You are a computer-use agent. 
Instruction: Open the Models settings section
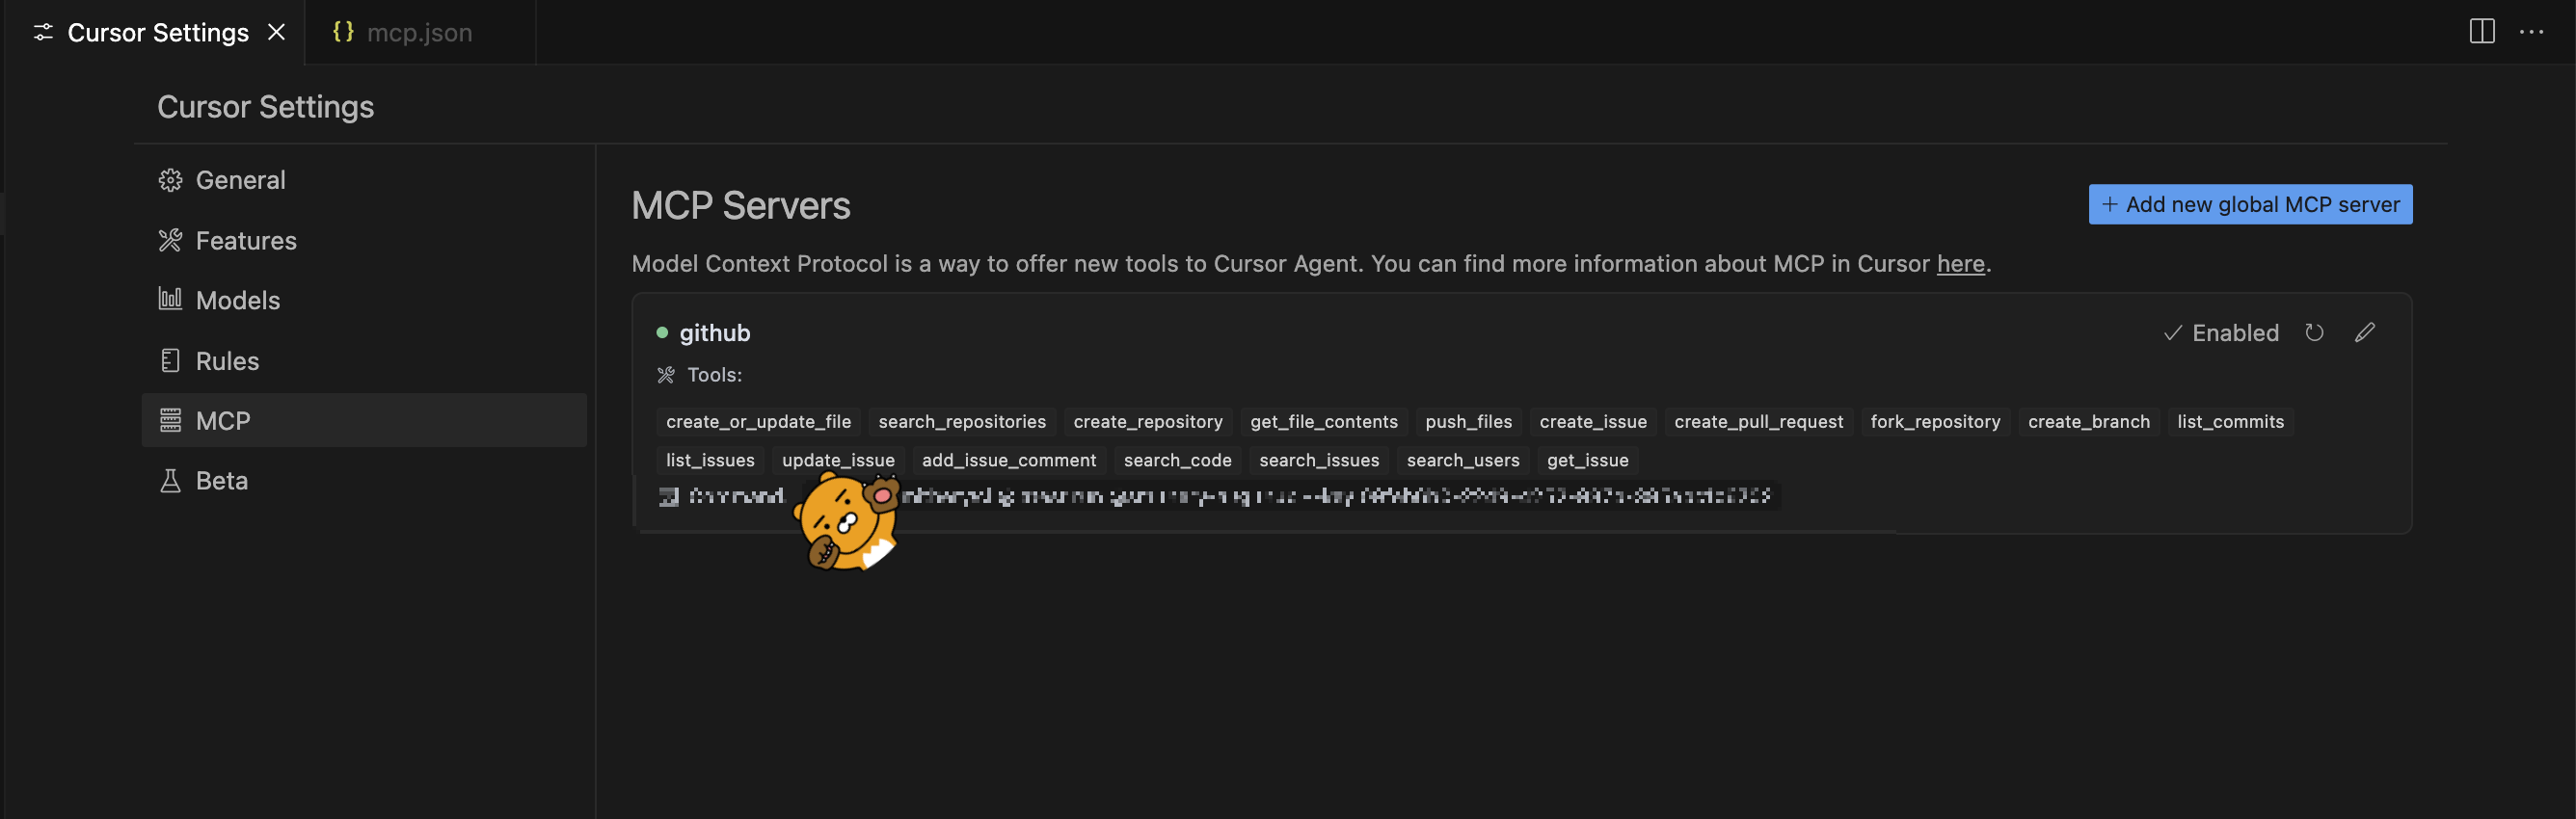(364, 300)
